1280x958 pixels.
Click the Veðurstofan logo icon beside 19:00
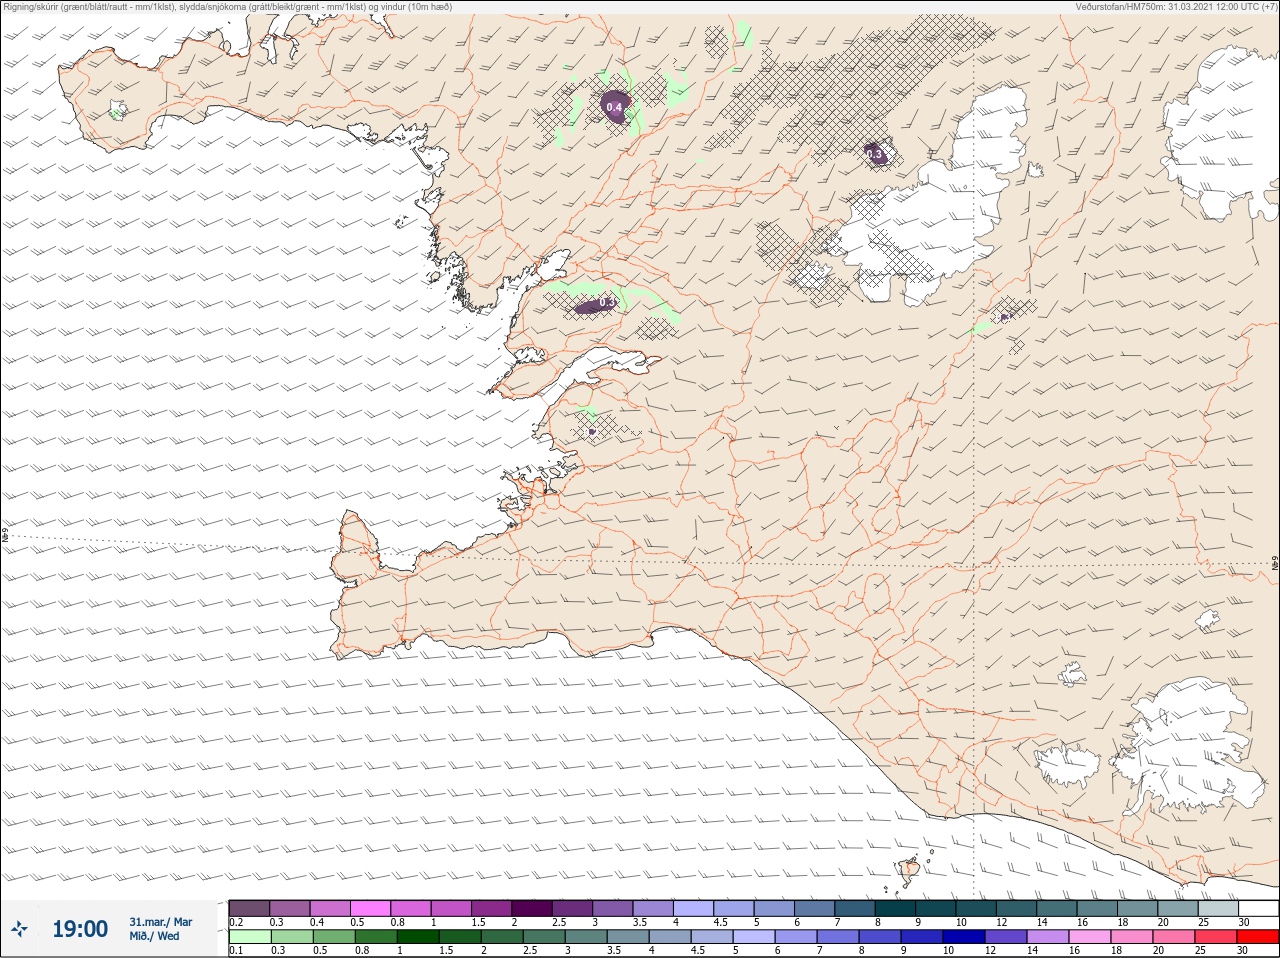coord(19,930)
